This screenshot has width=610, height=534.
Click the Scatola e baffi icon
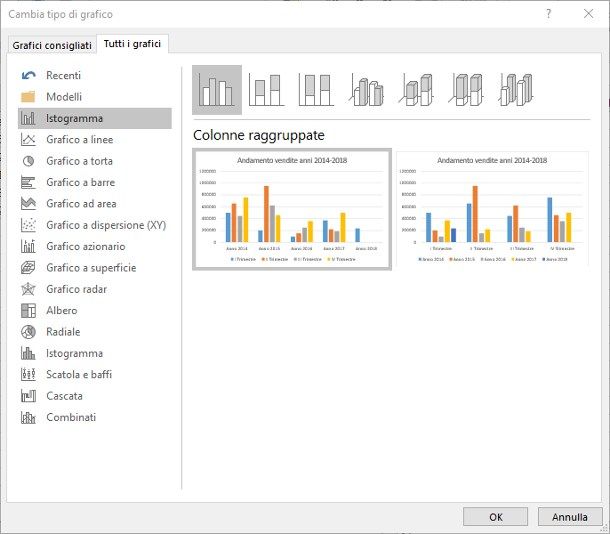(x=28, y=375)
